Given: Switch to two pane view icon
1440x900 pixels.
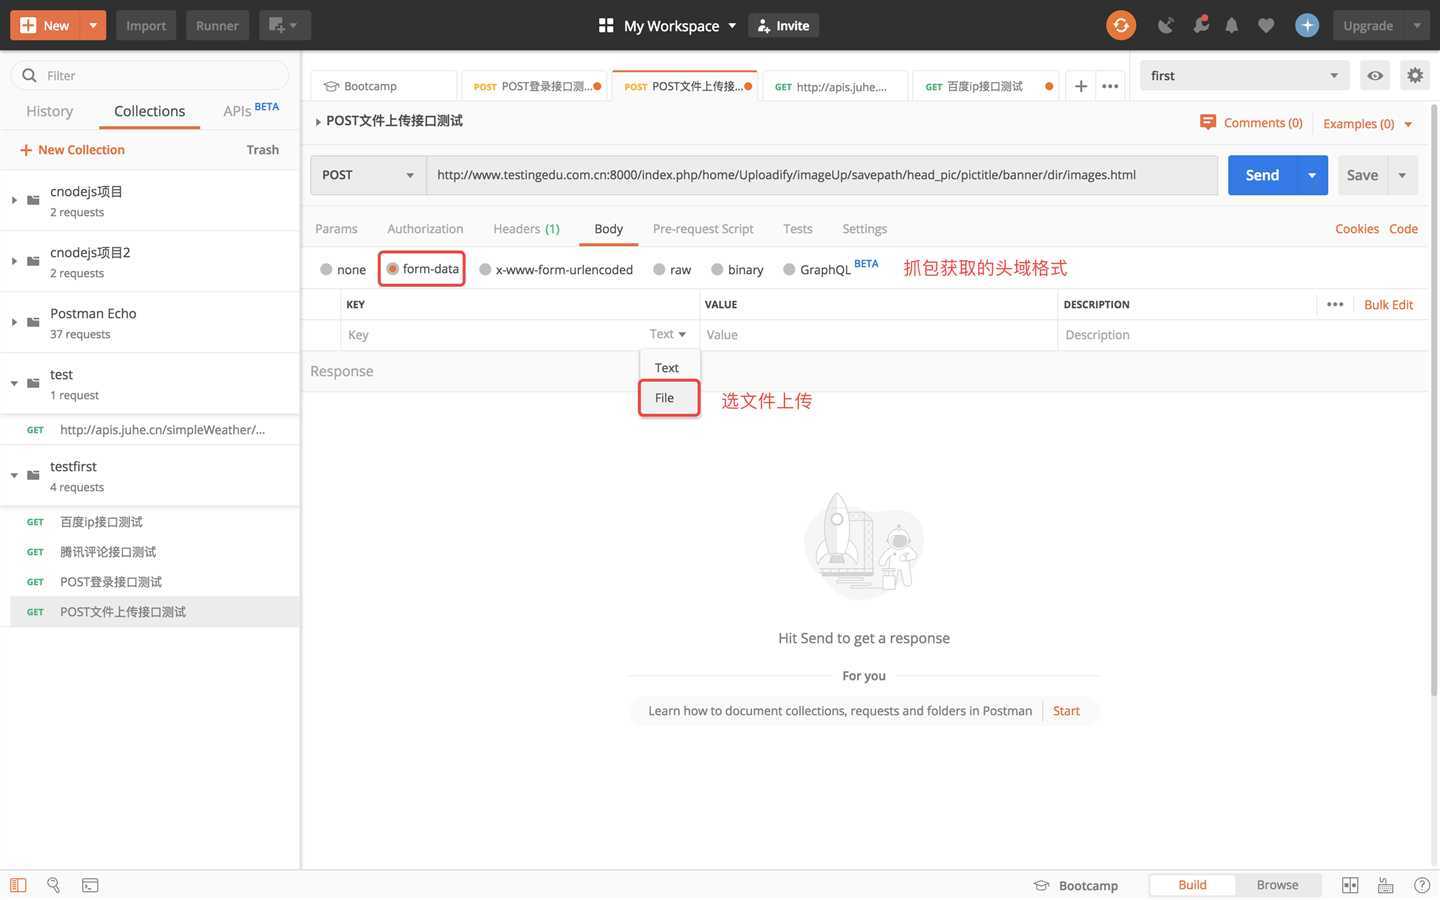Looking at the screenshot, I should click(x=1350, y=885).
